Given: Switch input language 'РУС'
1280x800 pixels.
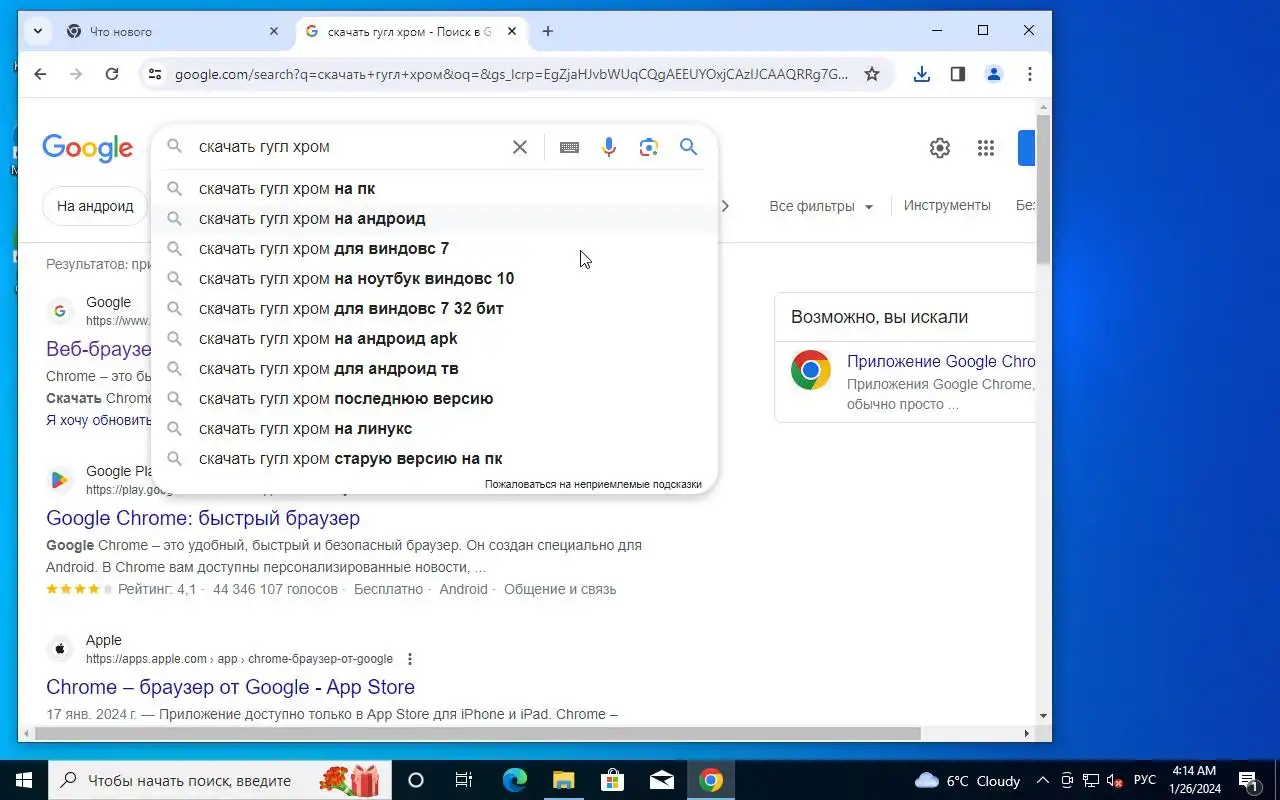Looking at the screenshot, I should (1145, 780).
